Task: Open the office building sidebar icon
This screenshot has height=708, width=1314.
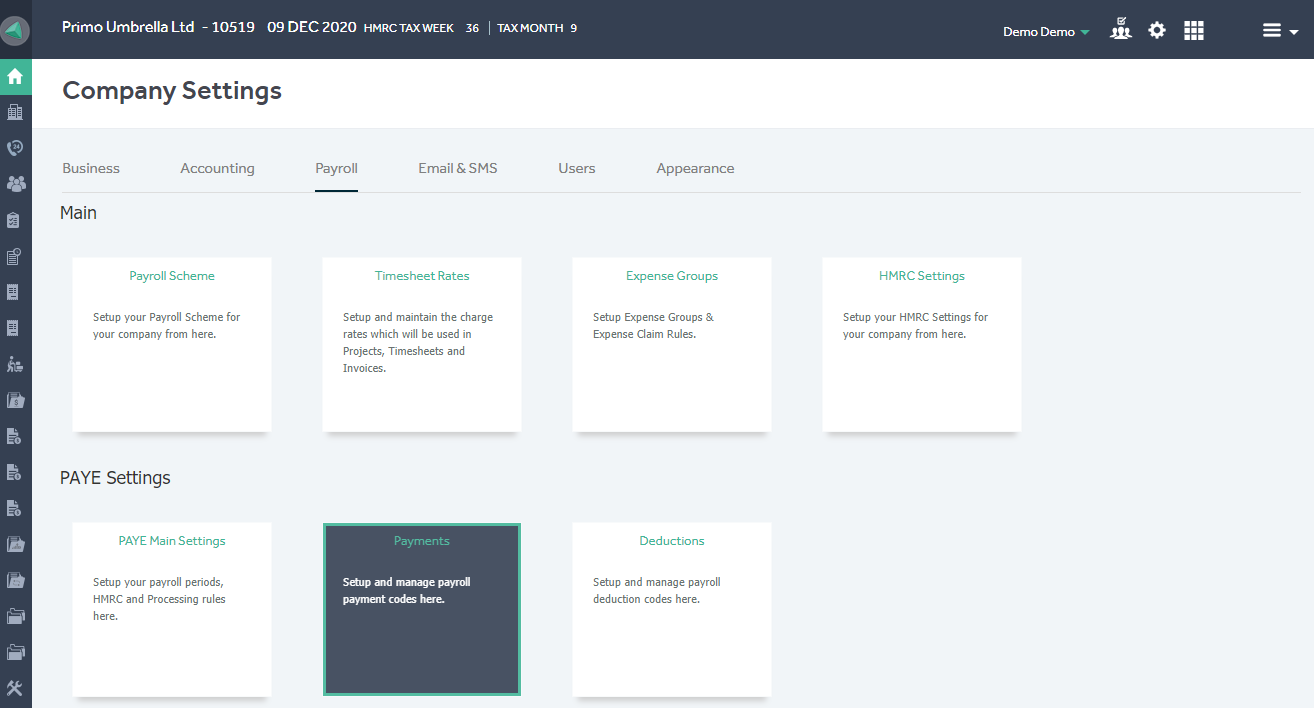Action: [15, 112]
